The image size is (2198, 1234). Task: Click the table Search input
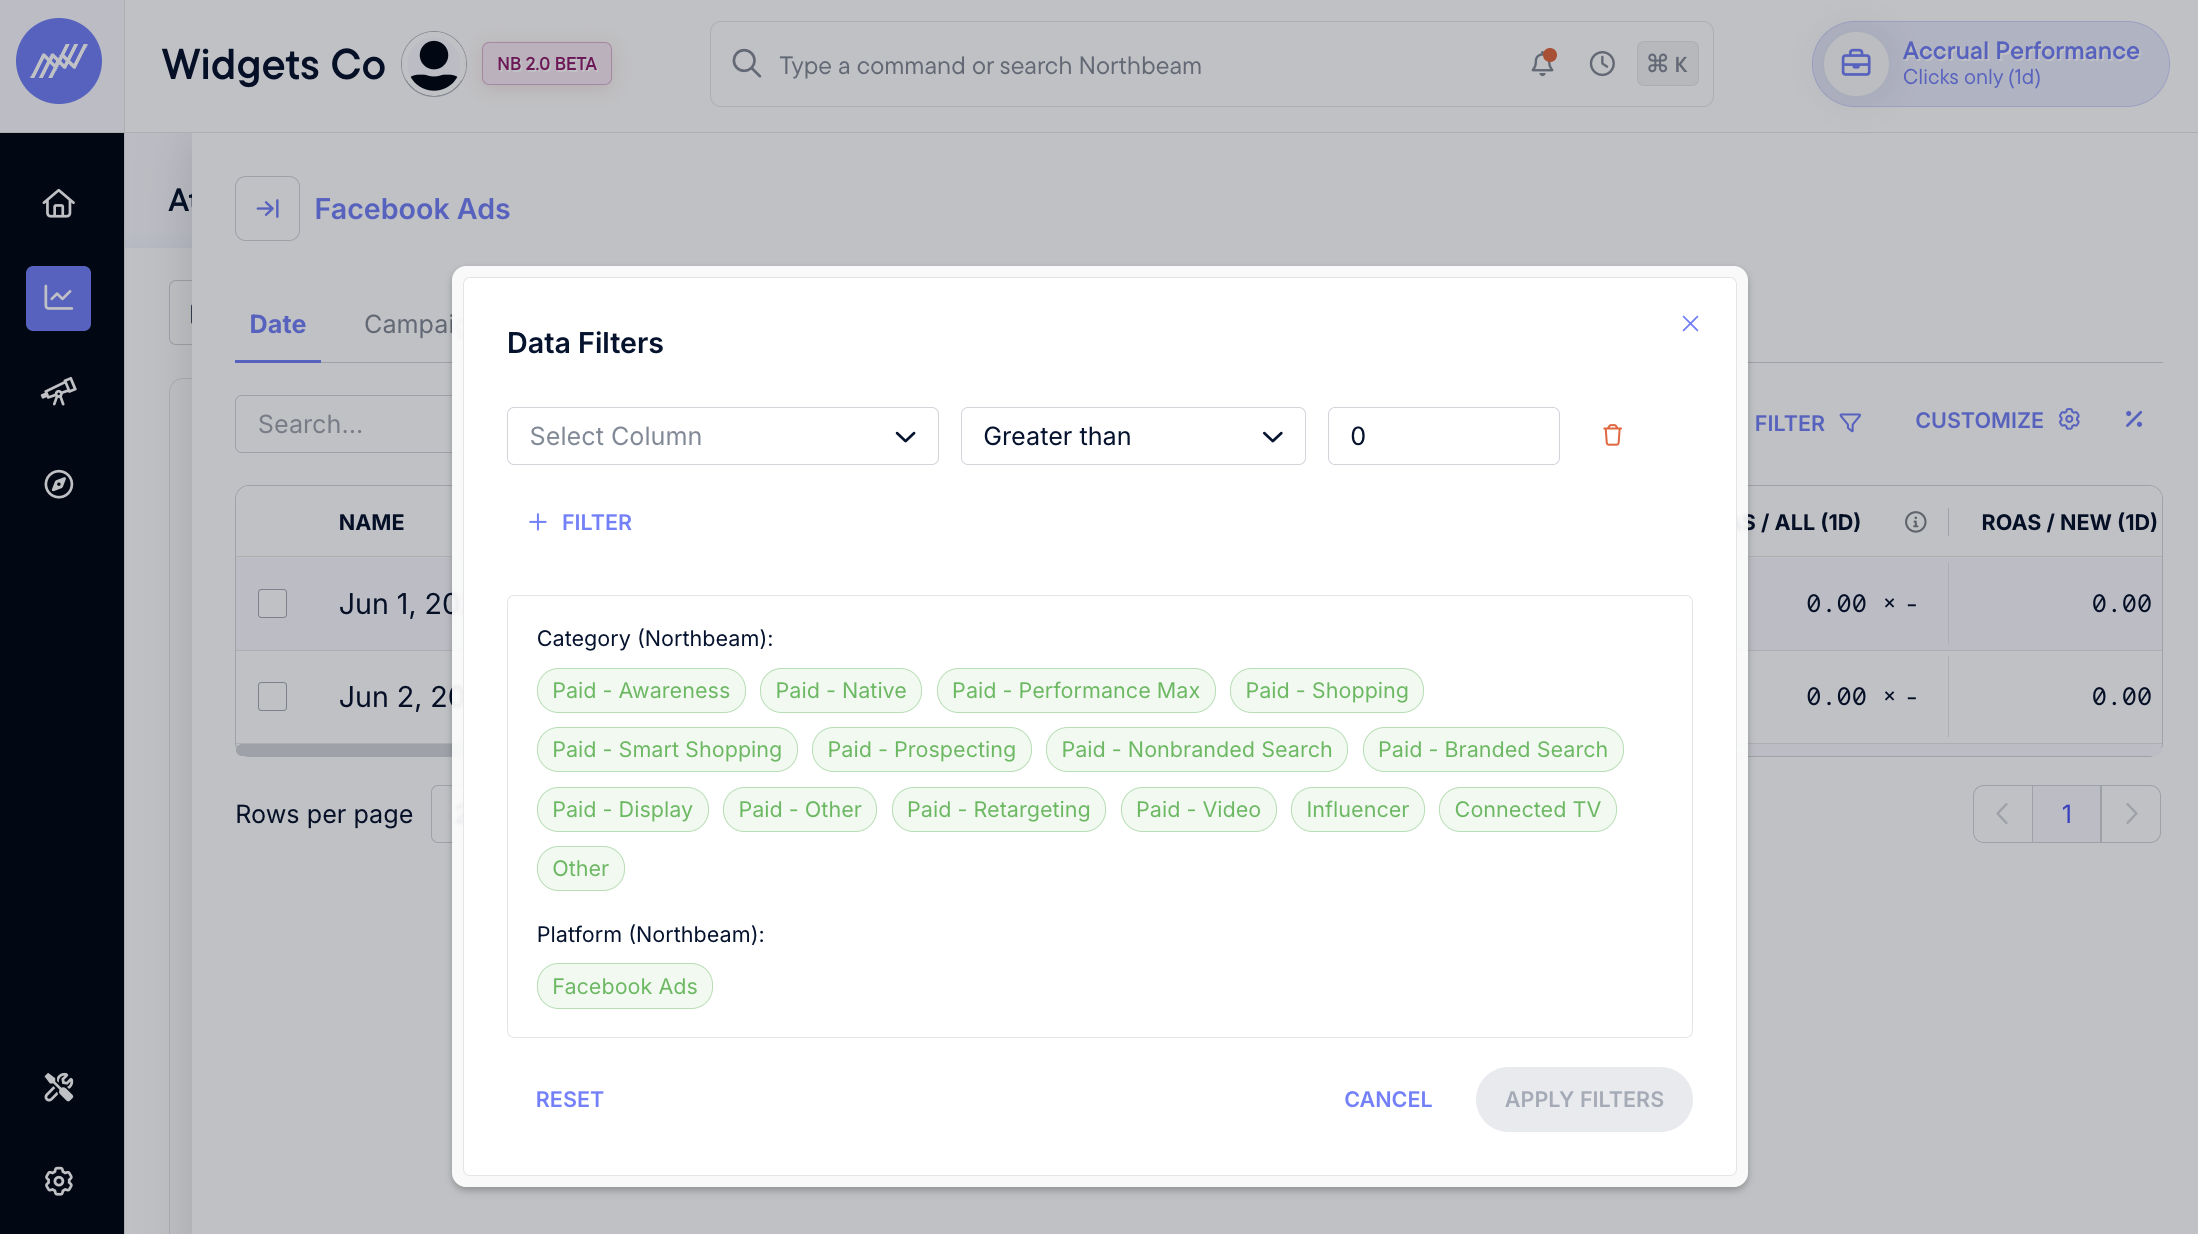[345, 424]
